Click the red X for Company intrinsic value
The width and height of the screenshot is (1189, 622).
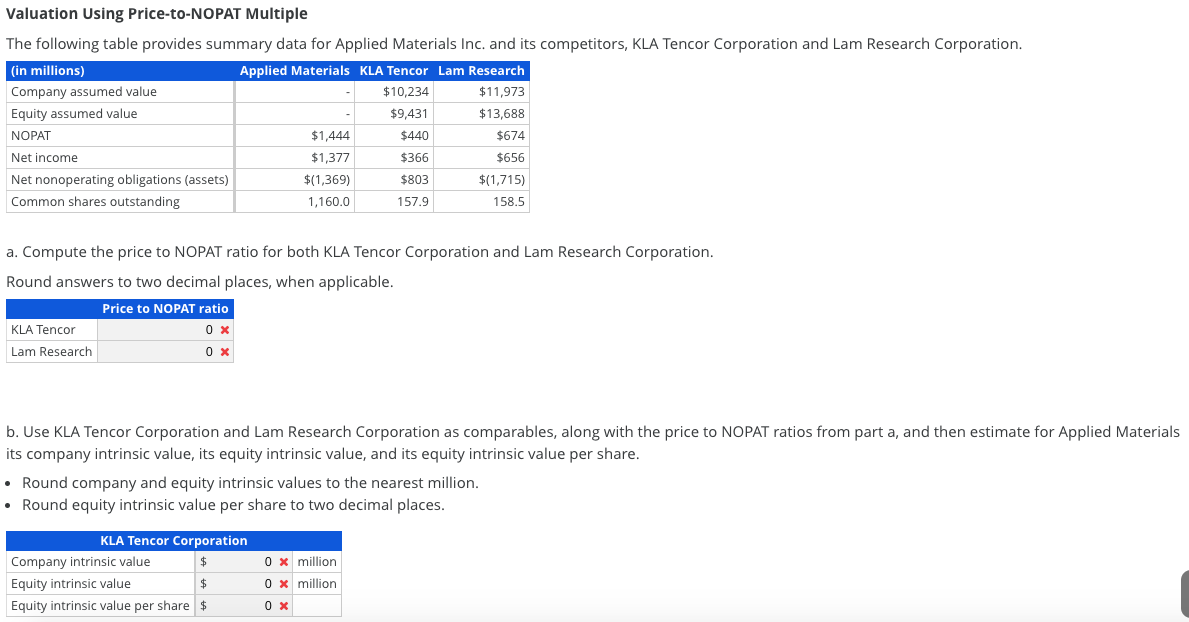click(x=286, y=562)
